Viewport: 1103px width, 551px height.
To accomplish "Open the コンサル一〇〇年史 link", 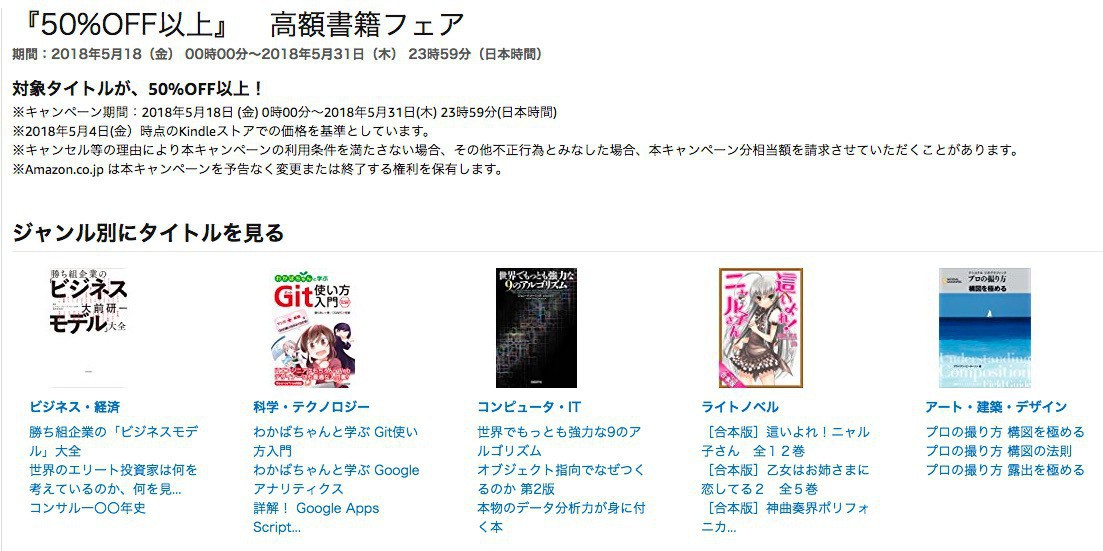I will 87,507.
